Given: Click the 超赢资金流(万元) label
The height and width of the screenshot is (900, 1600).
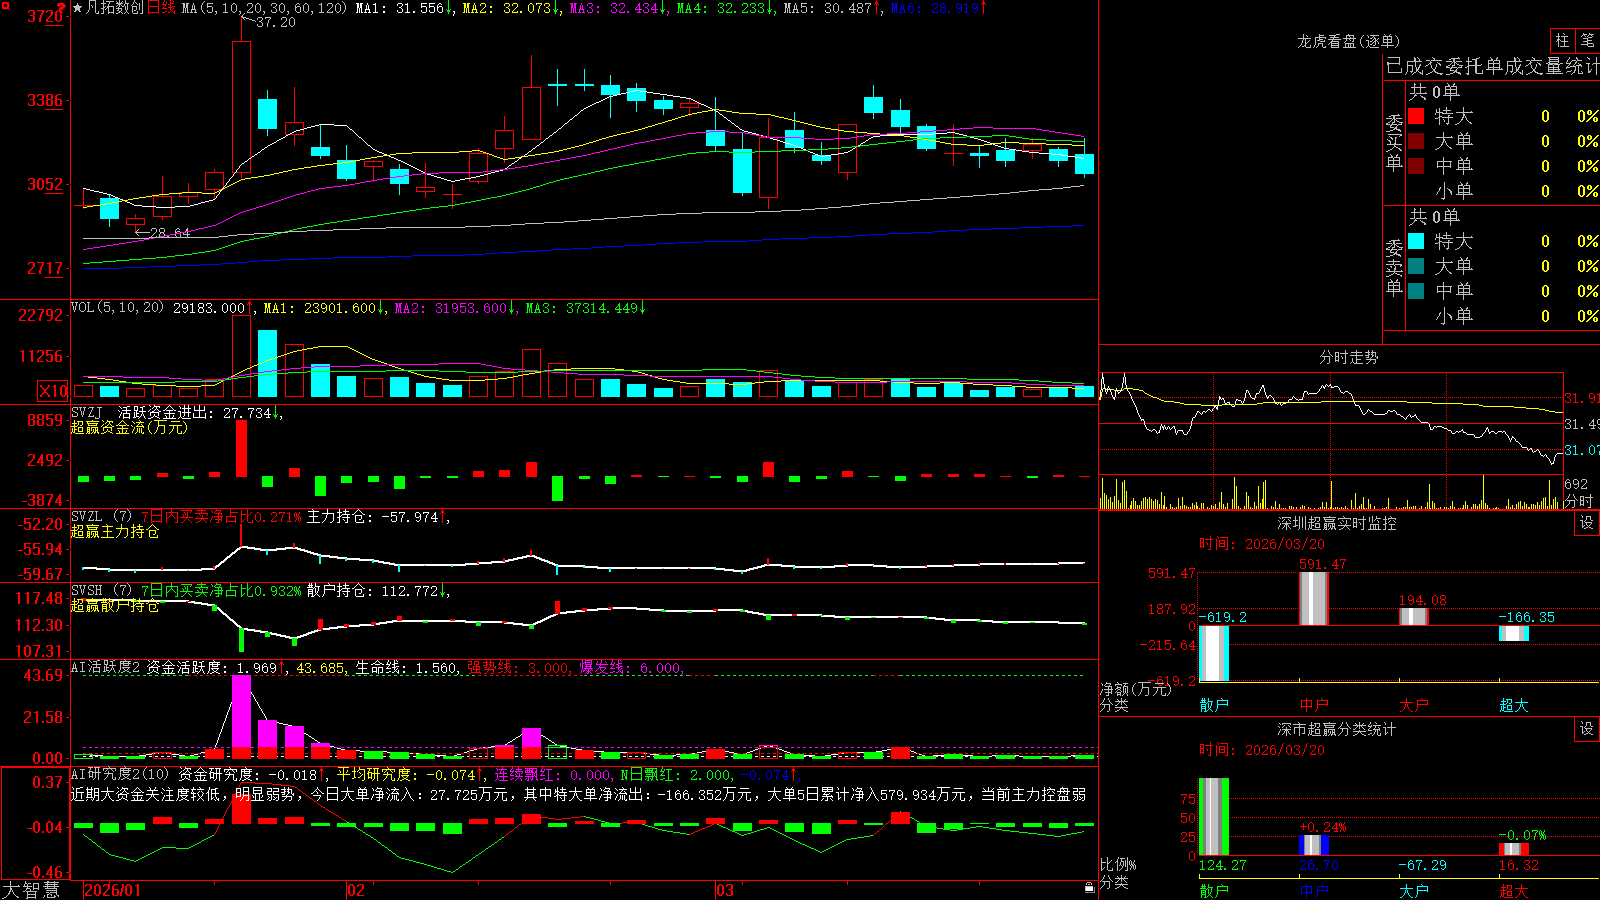Looking at the screenshot, I should (x=129, y=427).
